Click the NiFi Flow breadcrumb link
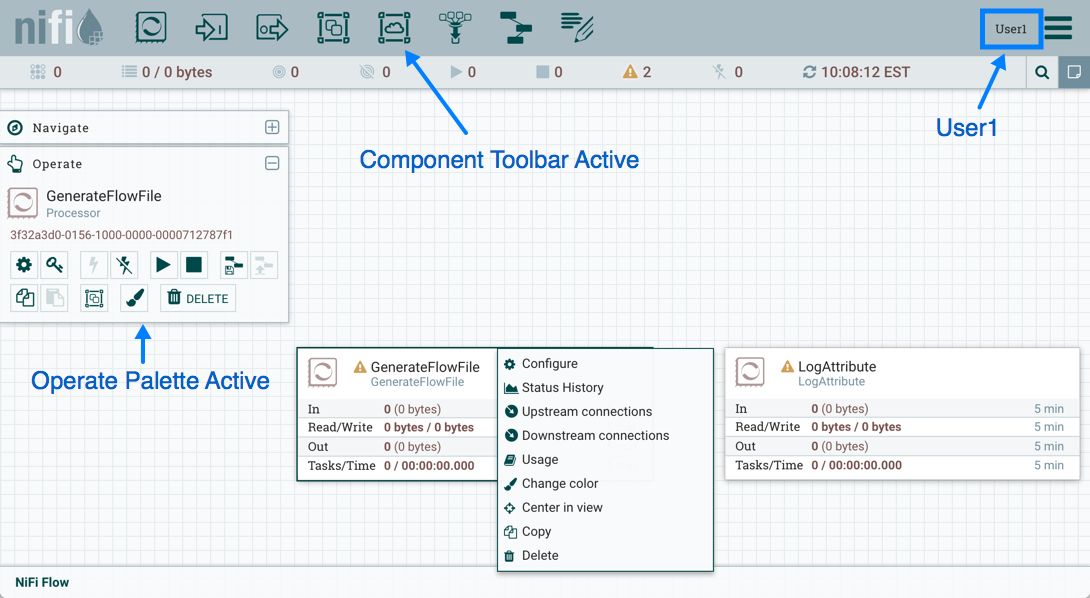Image resolution: width=1090 pixels, height=598 pixels. [42, 582]
